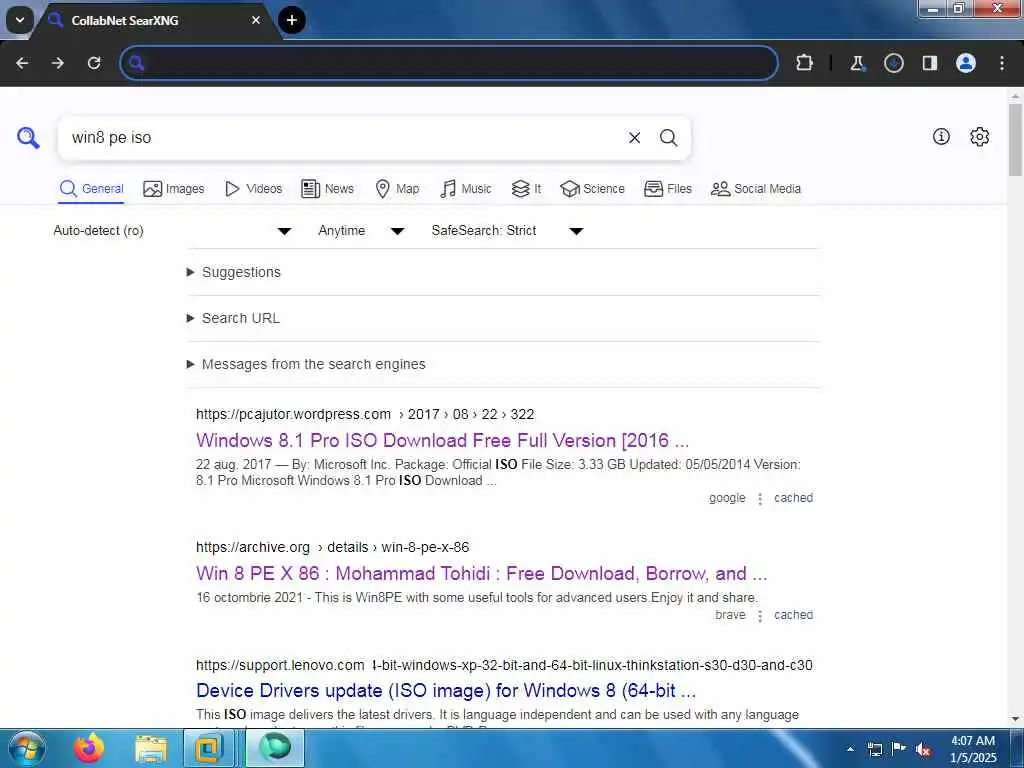Open Device Drivers update Lenovo result
This screenshot has height=768, width=1024.
(446, 690)
